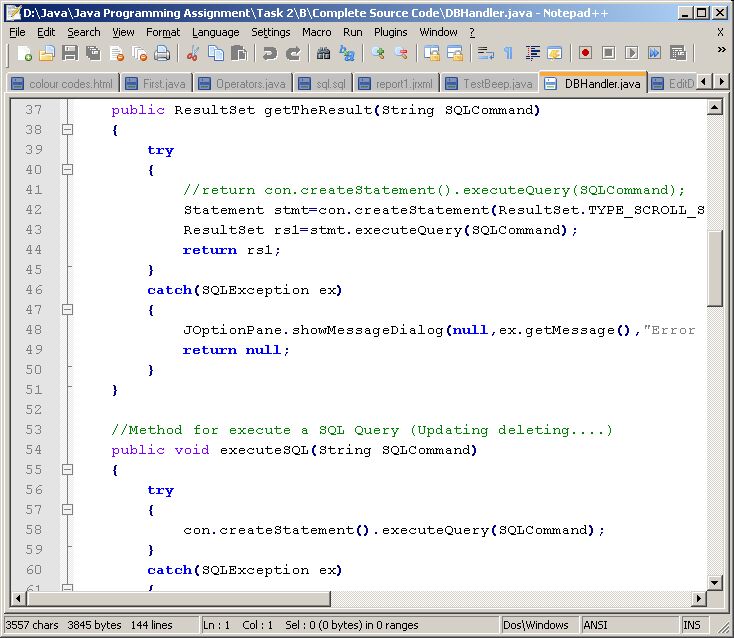Save current recorded macro icon
Screen dimensions: 734x638
(678, 53)
